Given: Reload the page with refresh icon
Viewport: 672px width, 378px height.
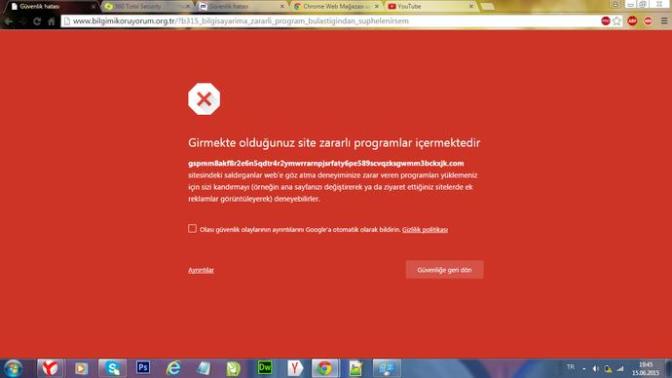Looking at the screenshot, I should (37, 21).
